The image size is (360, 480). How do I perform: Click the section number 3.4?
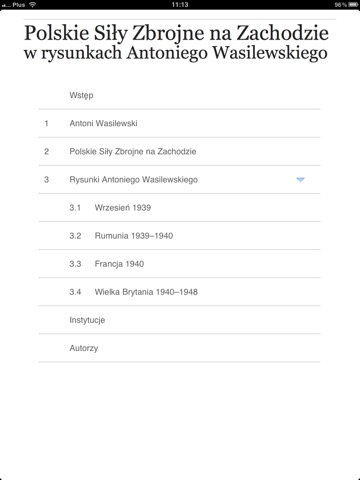point(75,292)
